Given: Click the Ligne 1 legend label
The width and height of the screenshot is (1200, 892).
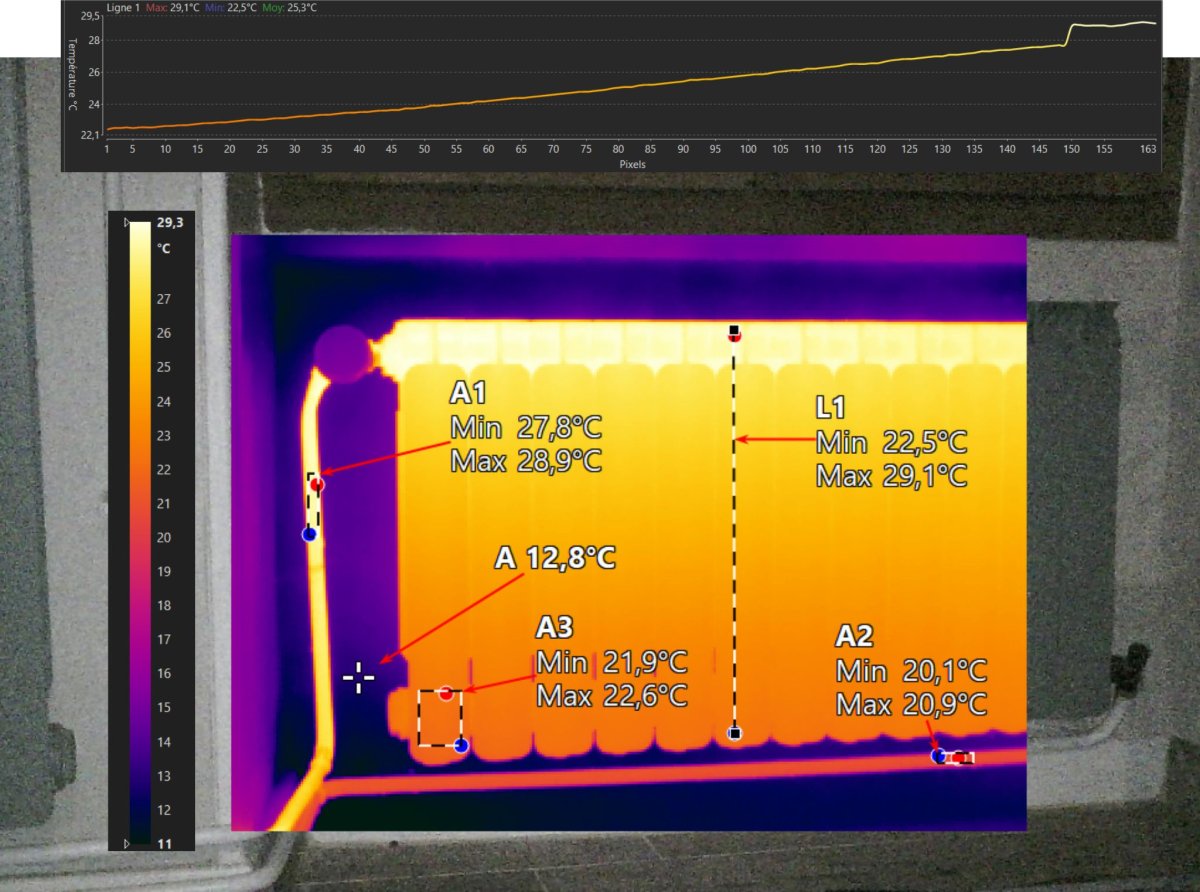Looking at the screenshot, I should coord(125,8).
